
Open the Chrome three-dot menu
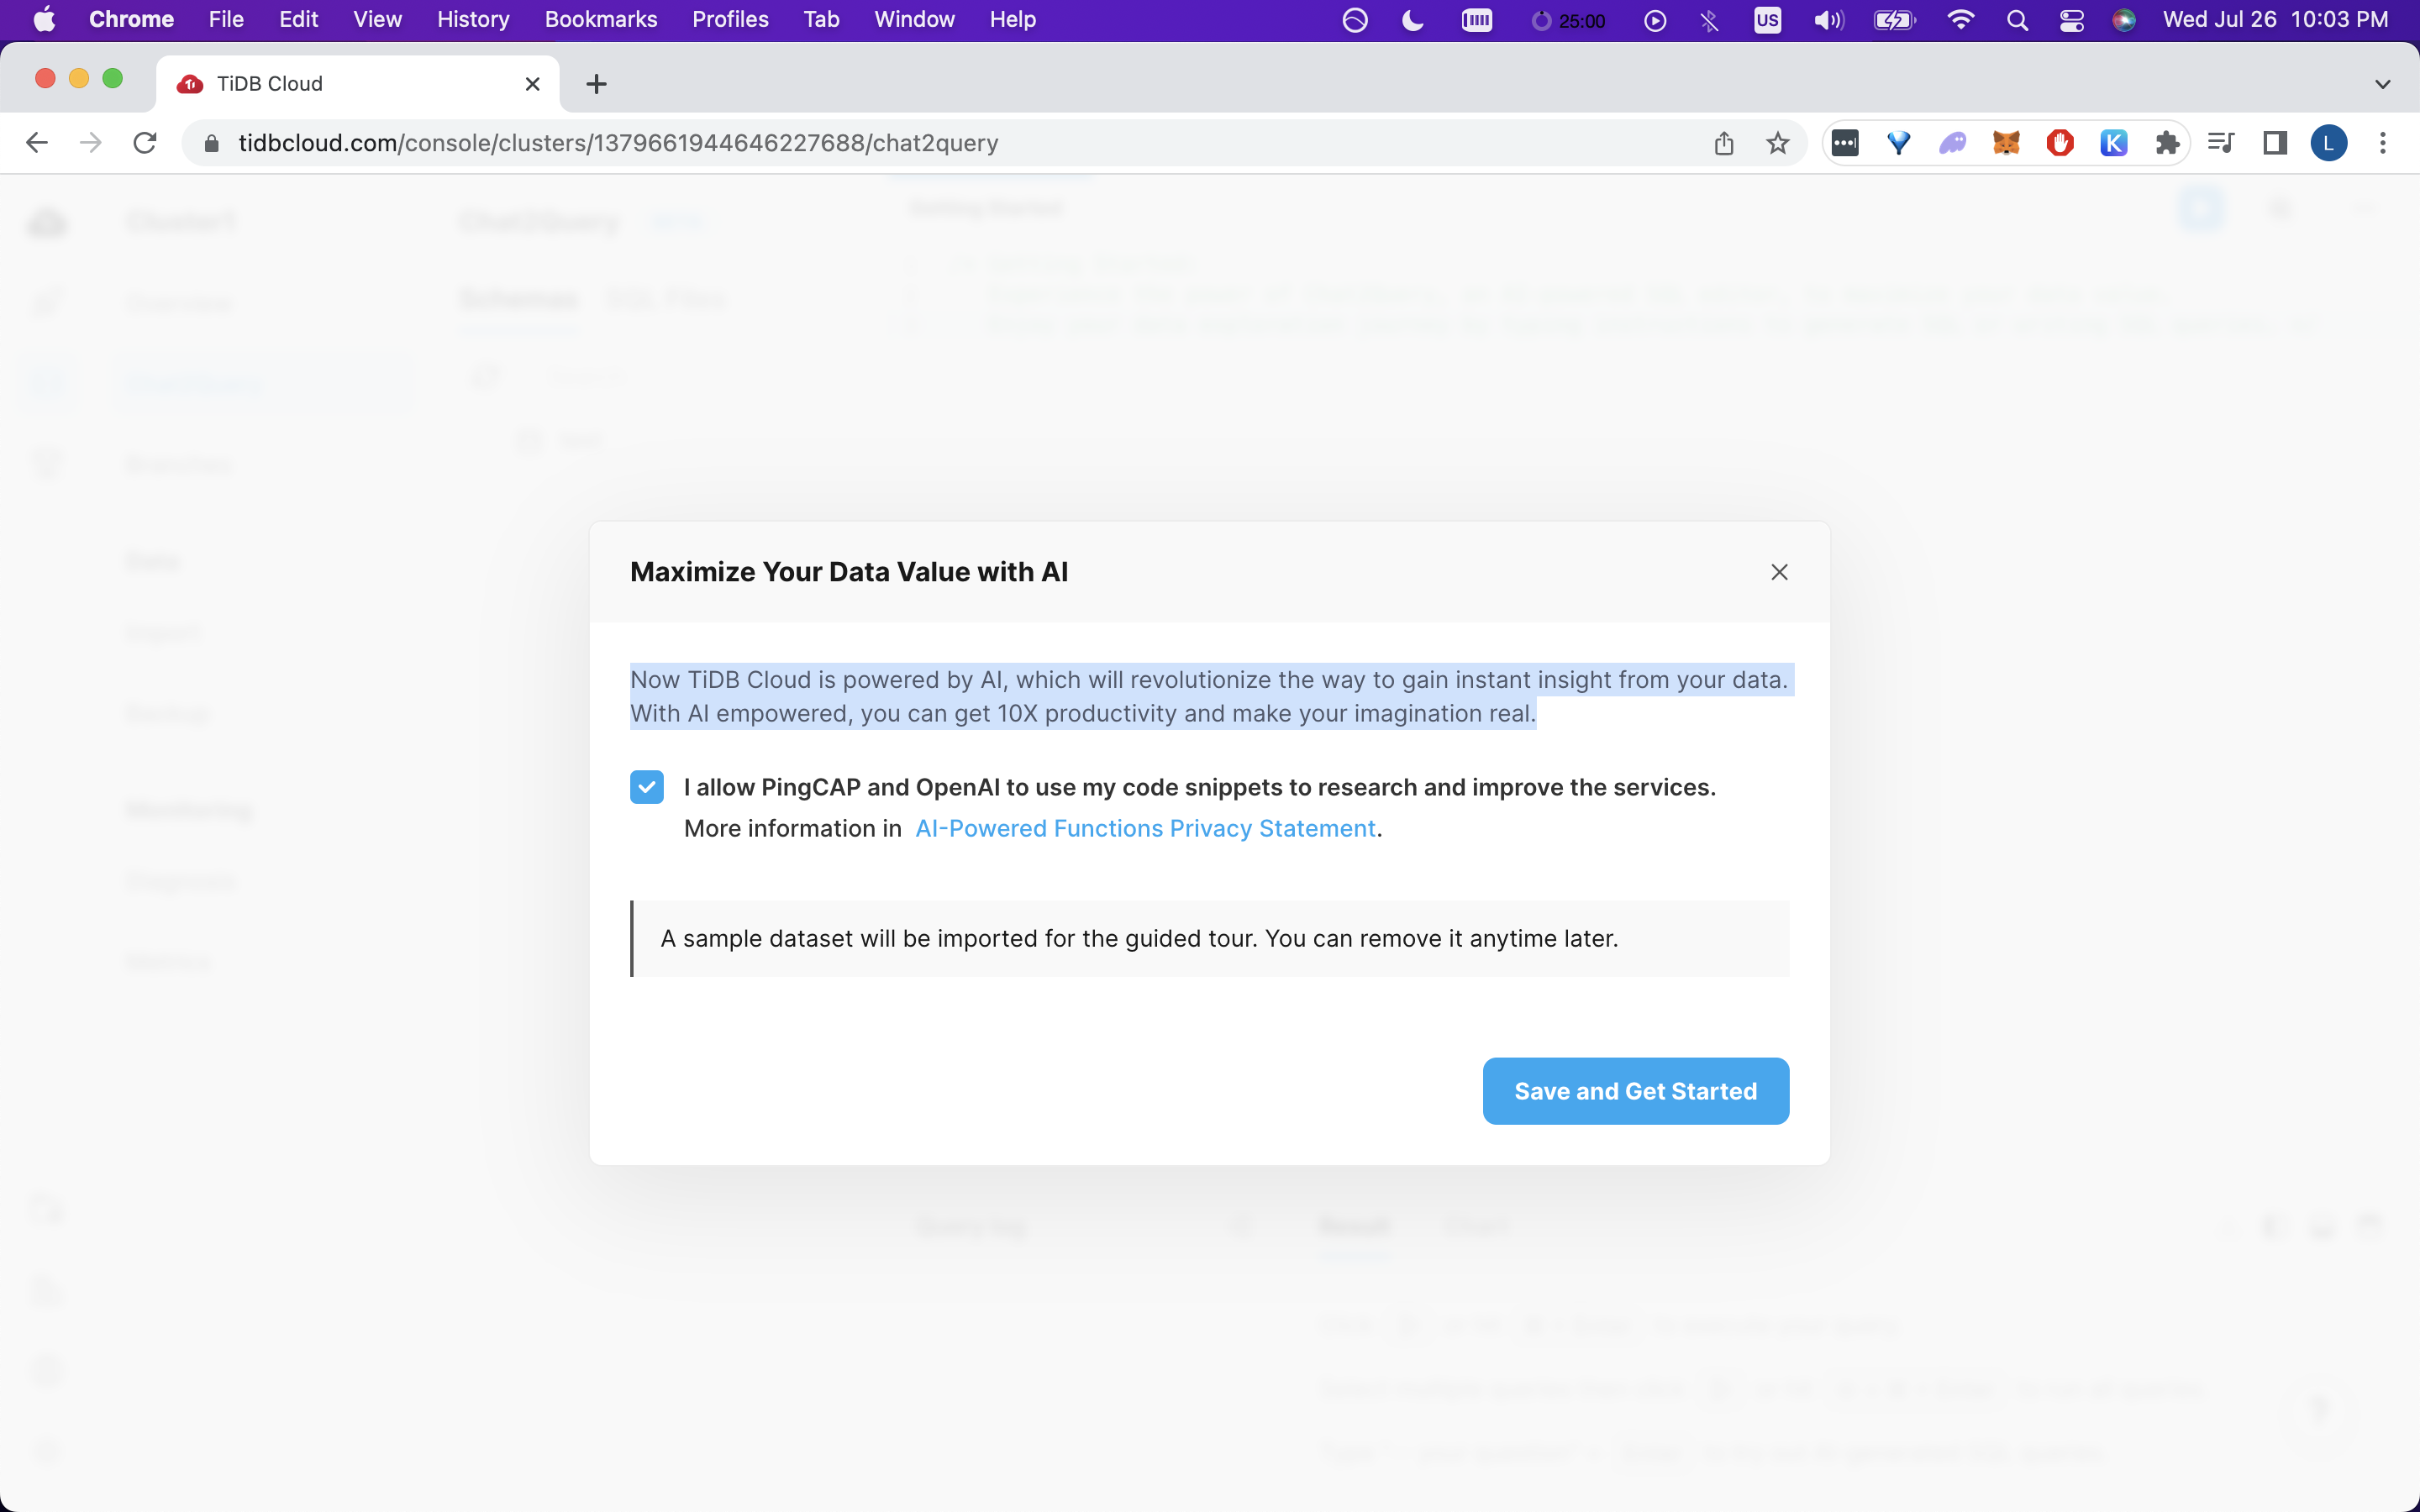tap(2382, 143)
